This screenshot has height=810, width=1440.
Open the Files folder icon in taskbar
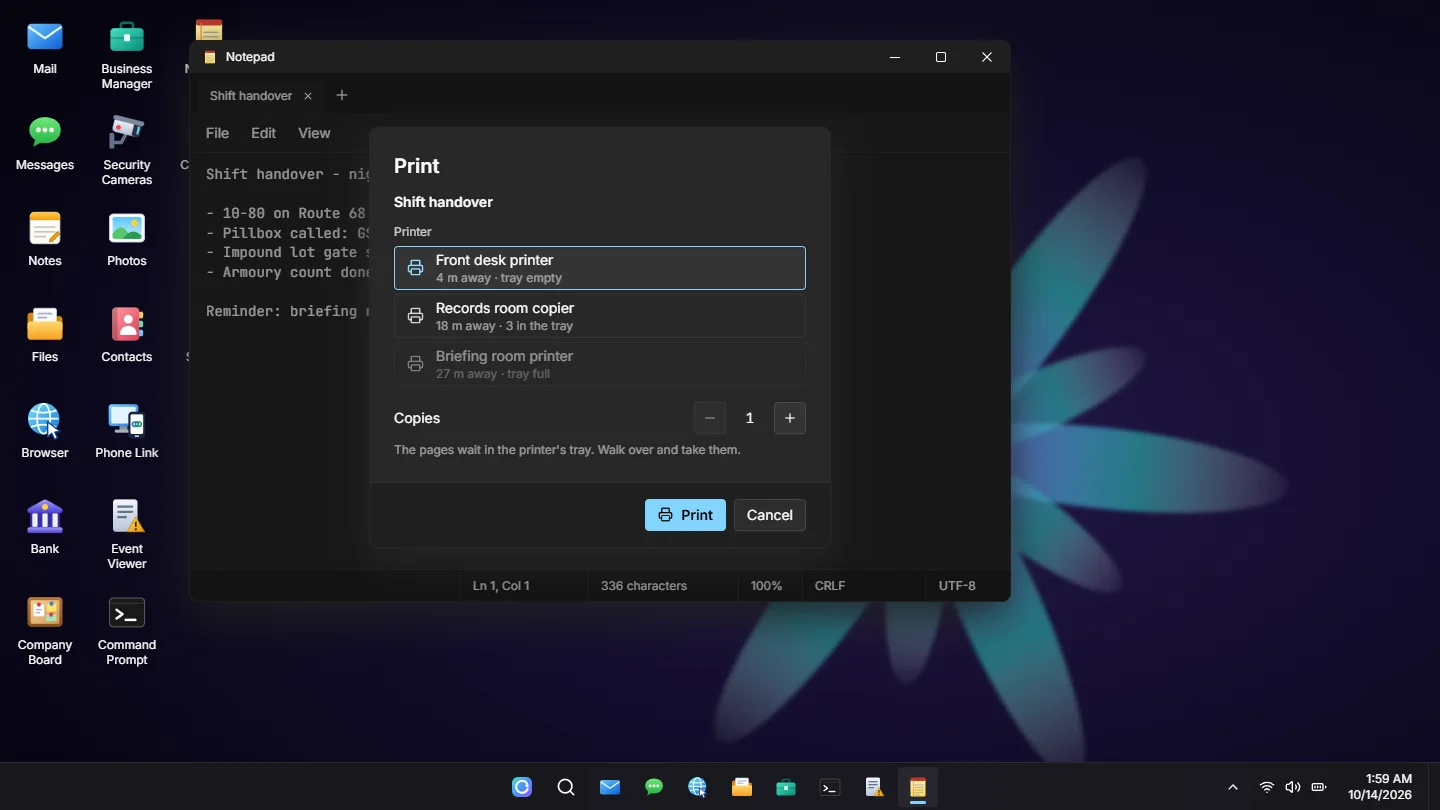pos(742,787)
